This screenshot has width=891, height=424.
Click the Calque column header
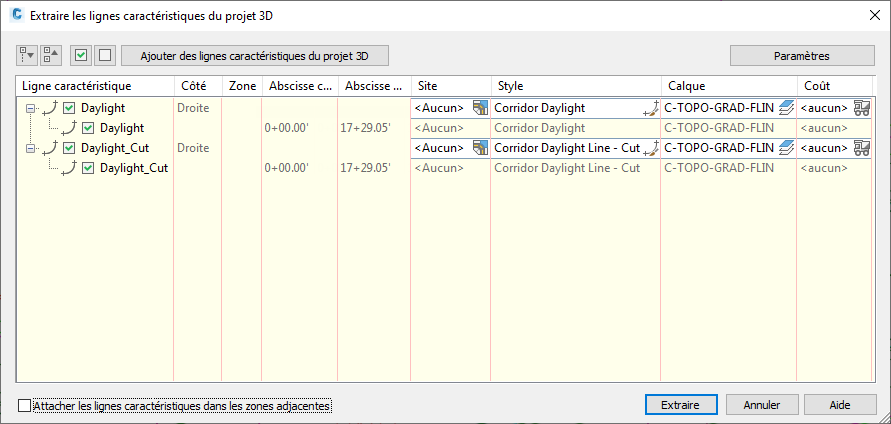(728, 87)
